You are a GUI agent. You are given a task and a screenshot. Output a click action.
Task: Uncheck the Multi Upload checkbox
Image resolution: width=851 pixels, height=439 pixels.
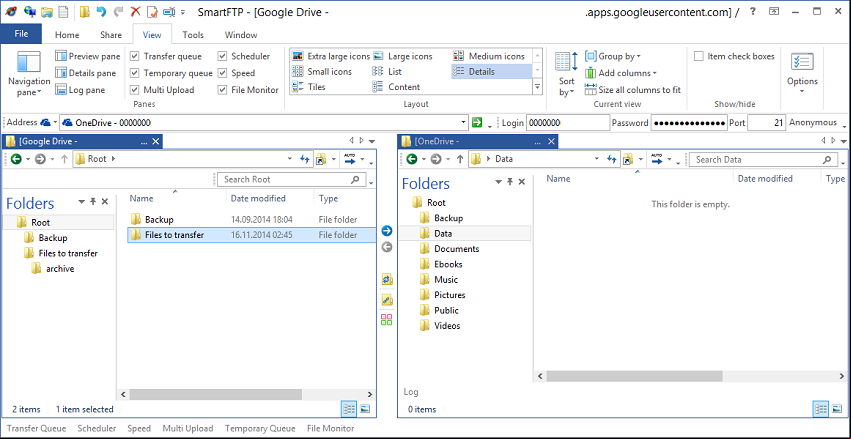(135, 90)
